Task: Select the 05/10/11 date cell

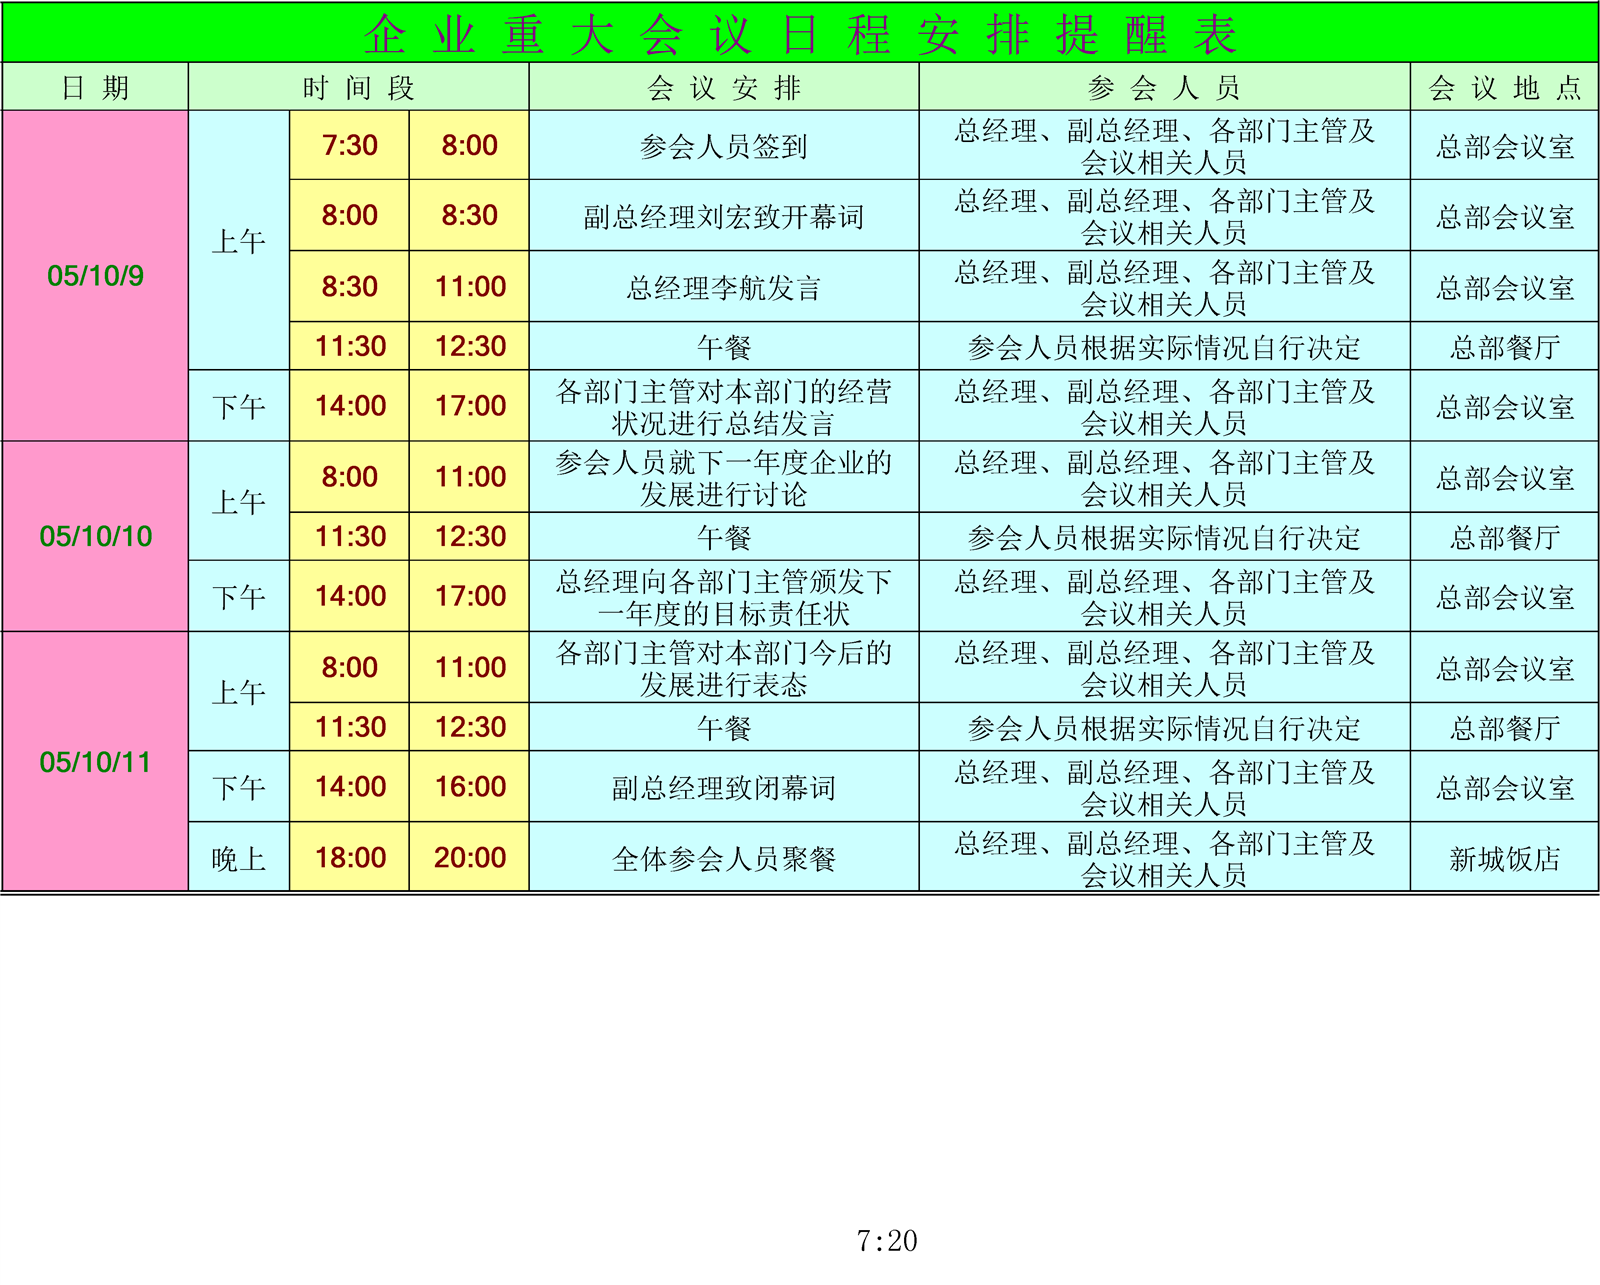Action: pyautogui.click(x=95, y=762)
